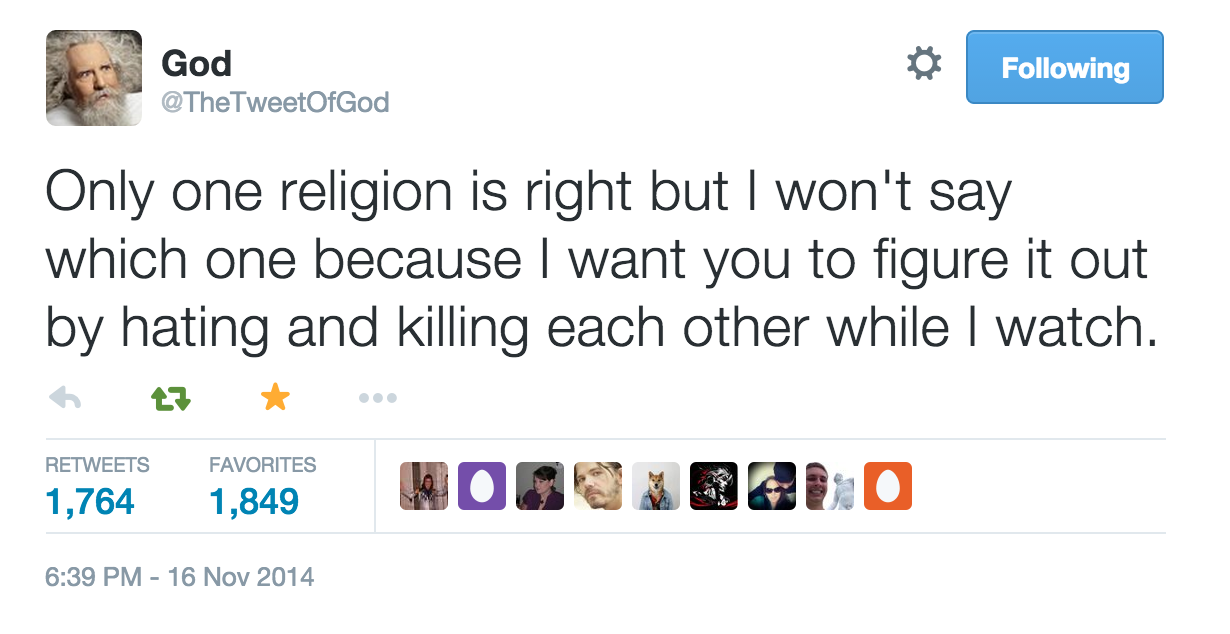1230x634 pixels.
Task: Click the bearded man's face avatar
Action: click(x=598, y=486)
